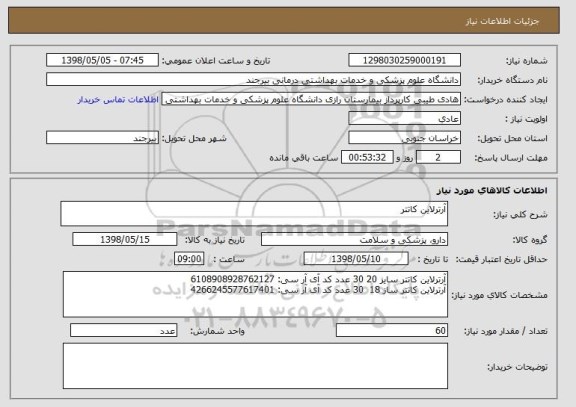
Task: Click the label توضیحات خریدار
Action: click(x=517, y=367)
